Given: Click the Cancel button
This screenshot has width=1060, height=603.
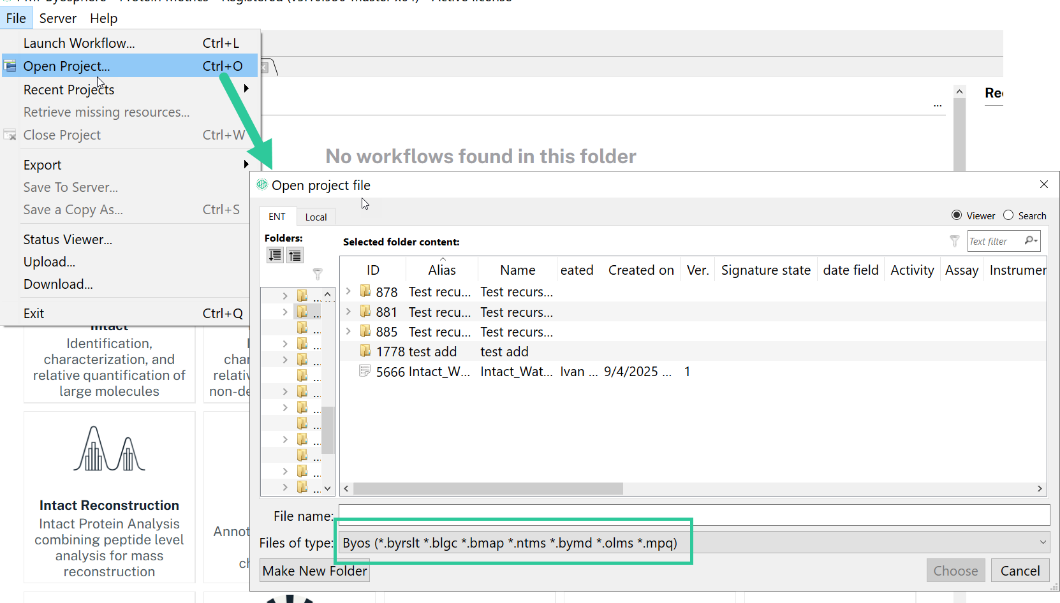Looking at the screenshot, I should coord(1020,571).
